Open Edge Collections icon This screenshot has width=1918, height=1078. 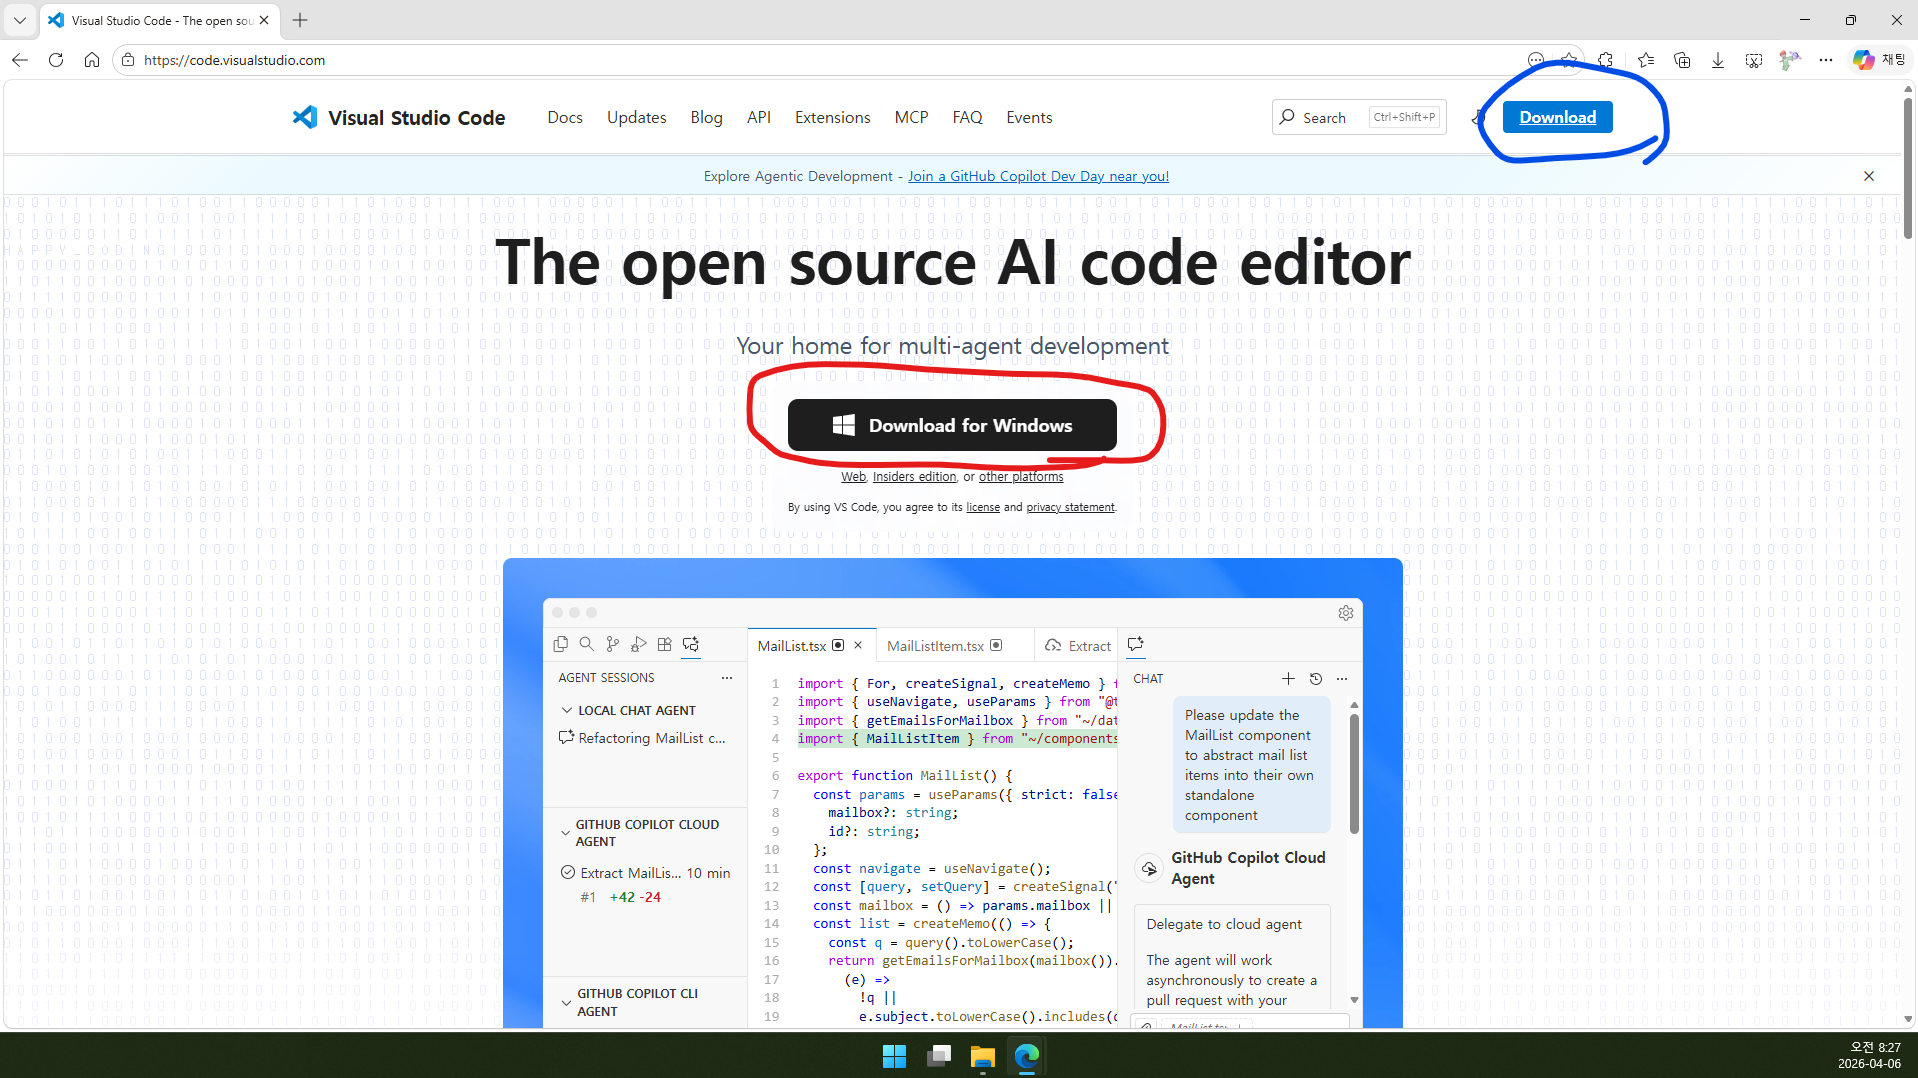pyautogui.click(x=1682, y=60)
